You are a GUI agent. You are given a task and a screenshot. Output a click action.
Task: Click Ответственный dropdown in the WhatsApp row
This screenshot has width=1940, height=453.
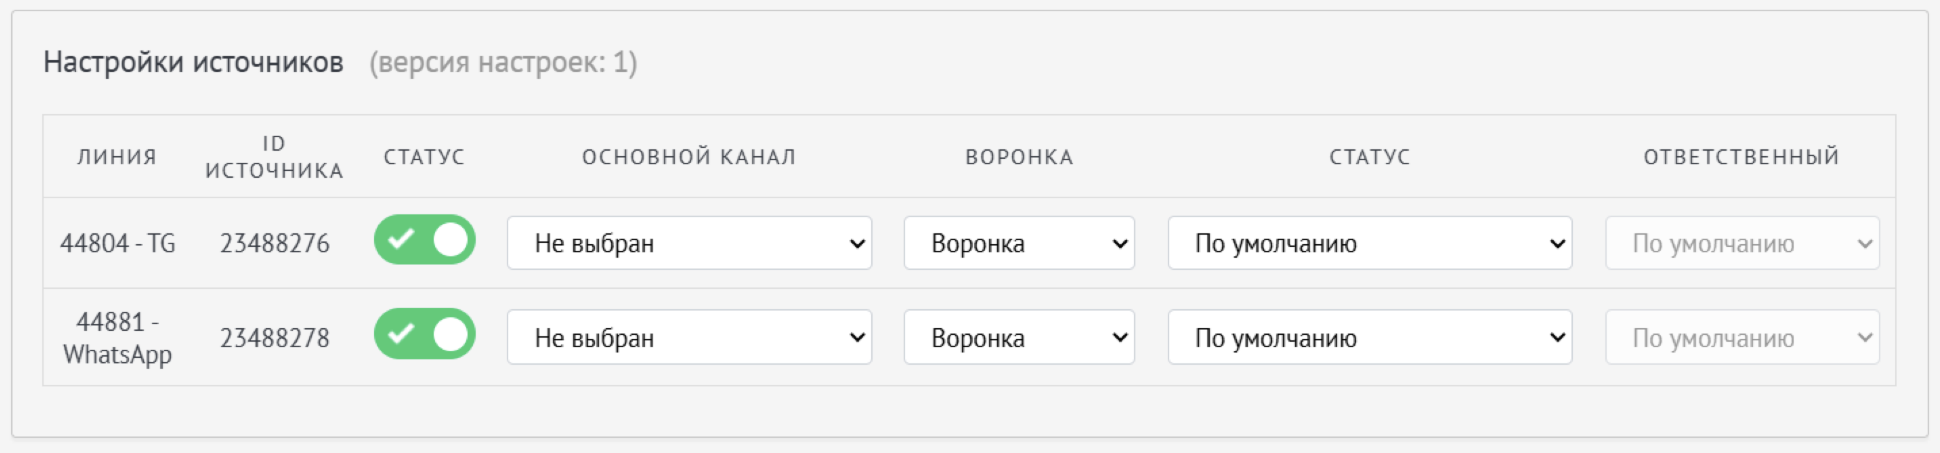click(x=1742, y=338)
